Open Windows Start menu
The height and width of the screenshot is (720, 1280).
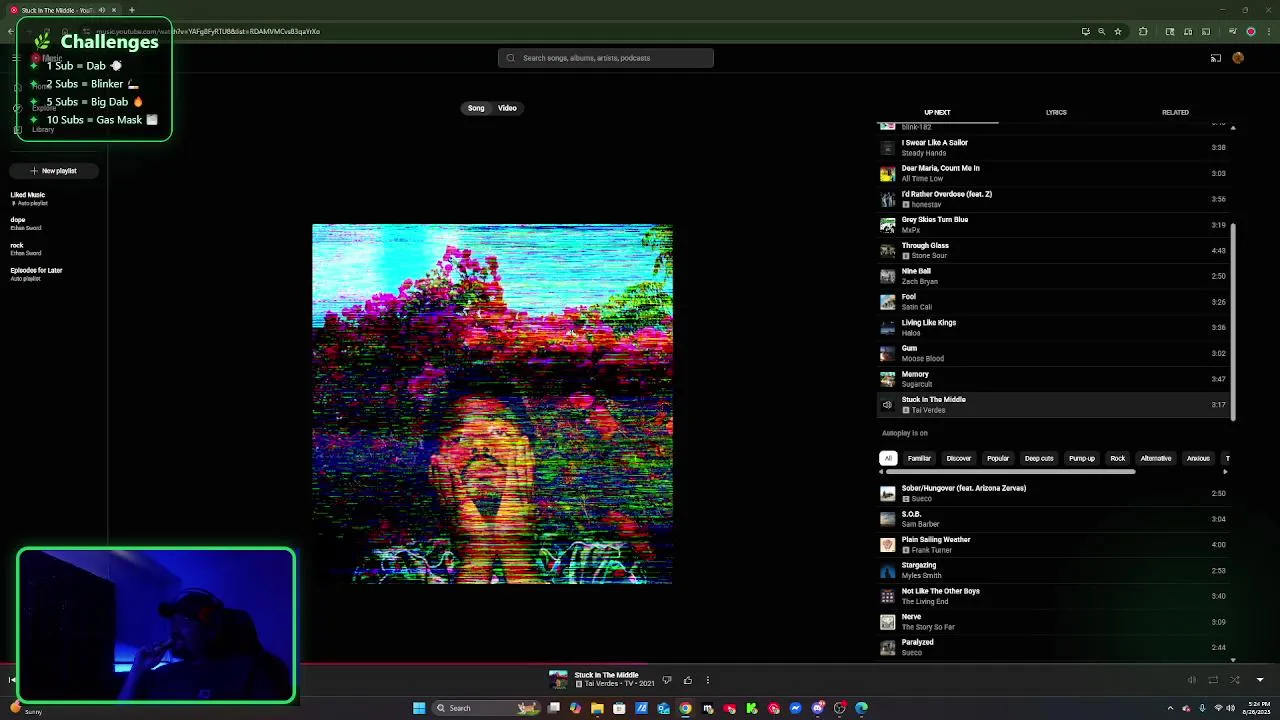point(419,708)
